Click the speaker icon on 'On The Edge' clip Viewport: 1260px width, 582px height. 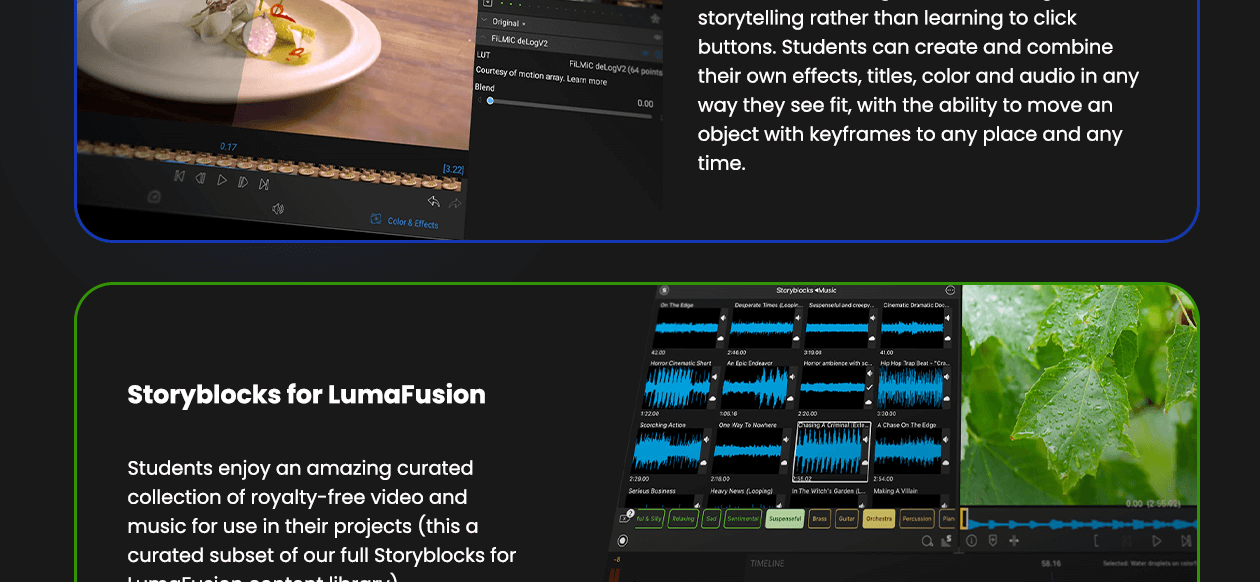point(724,319)
